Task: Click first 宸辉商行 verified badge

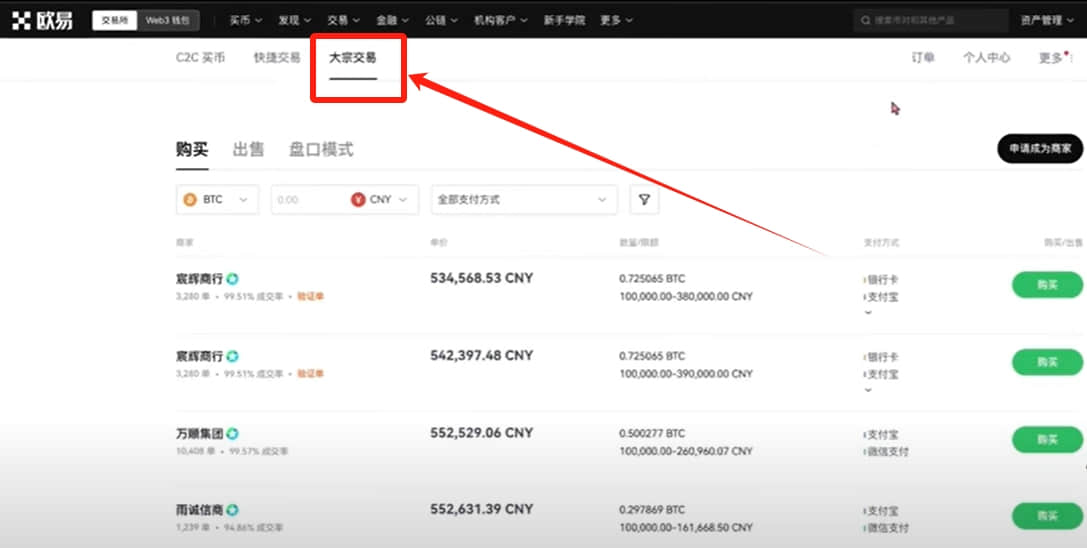Action: click(232, 279)
